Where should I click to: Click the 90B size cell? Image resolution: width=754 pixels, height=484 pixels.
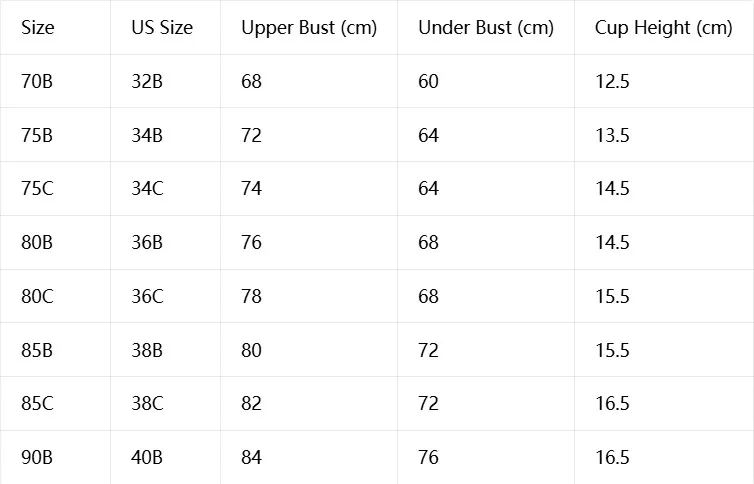tap(37, 457)
